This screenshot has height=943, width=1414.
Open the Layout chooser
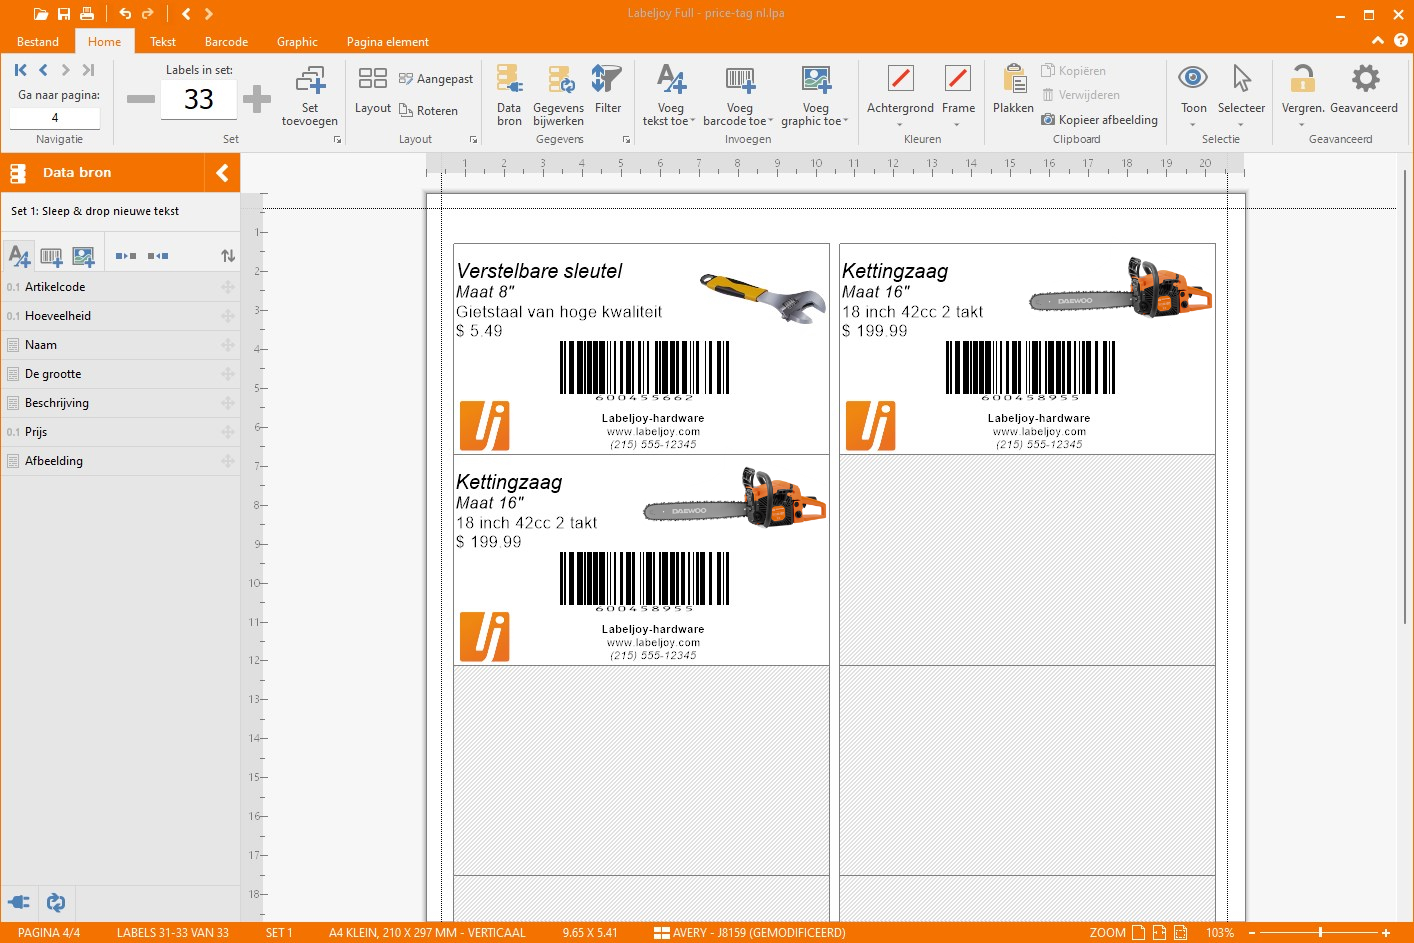(x=373, y=90)
